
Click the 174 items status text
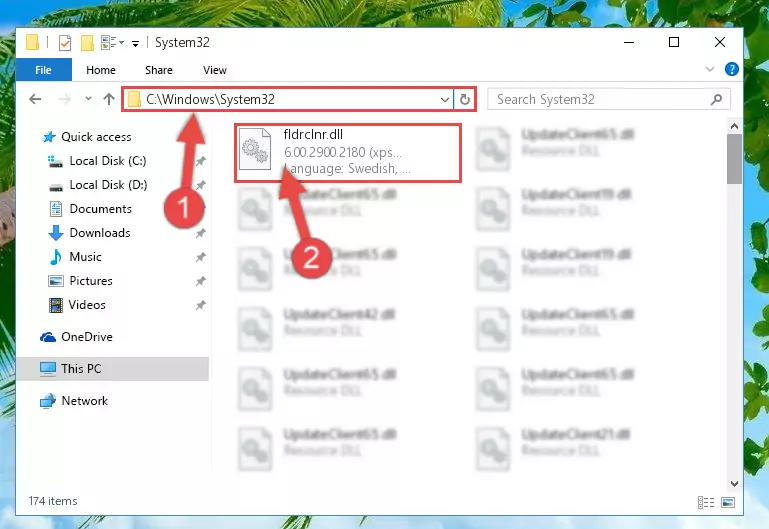[53, 501]
